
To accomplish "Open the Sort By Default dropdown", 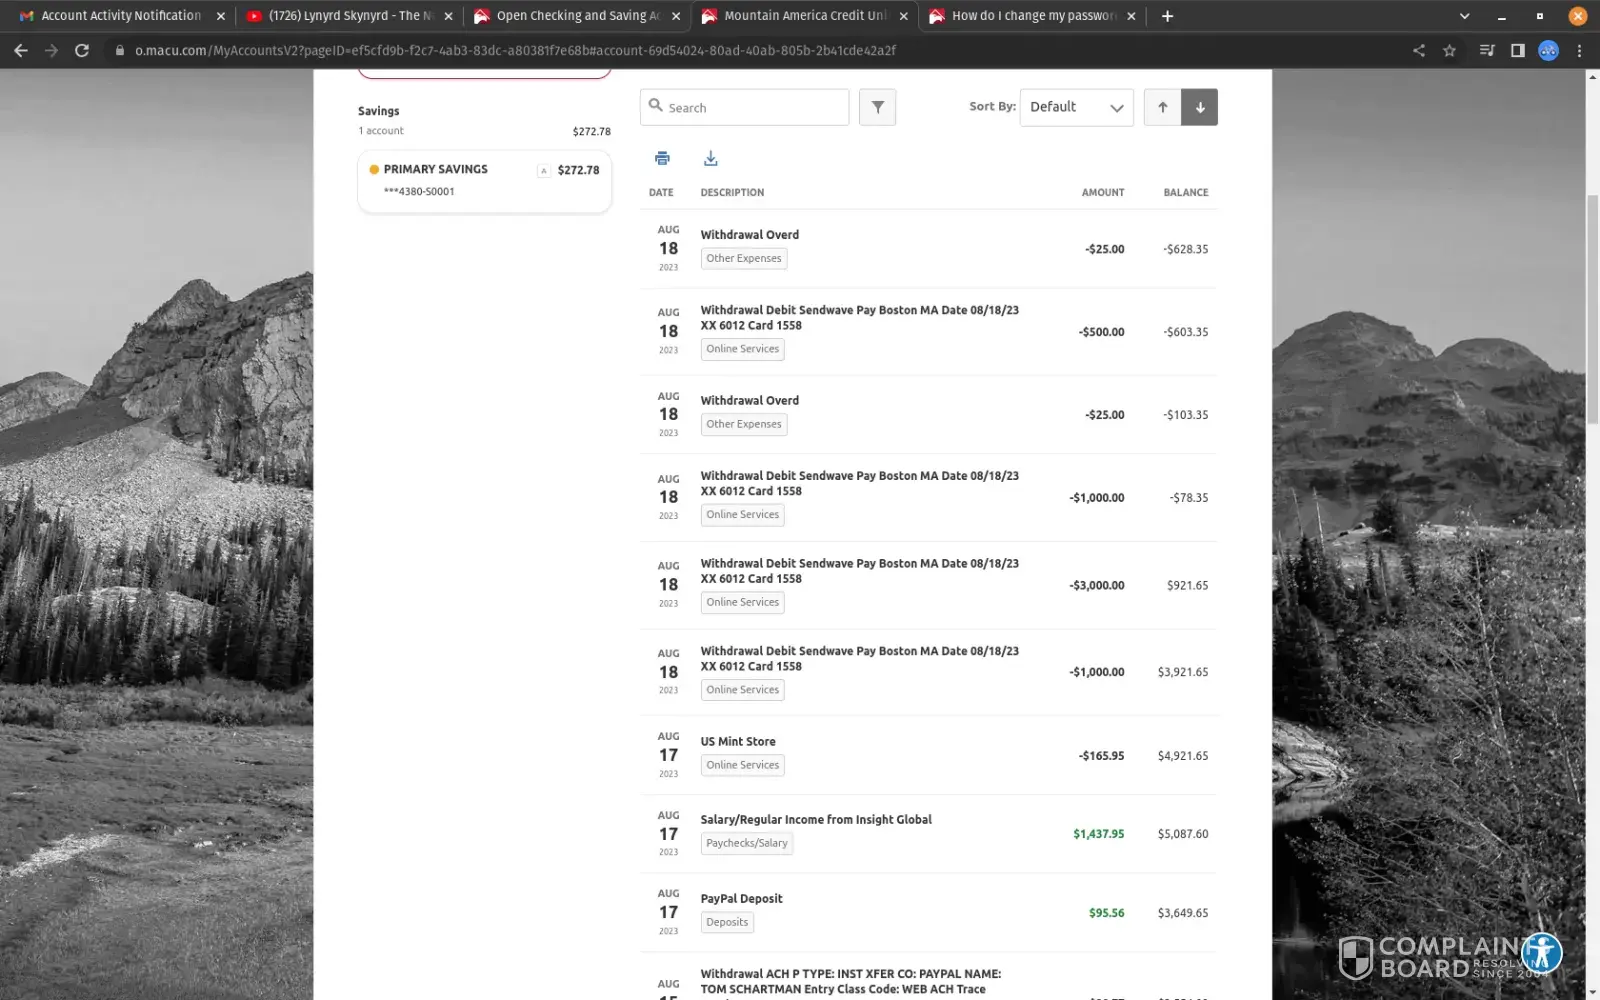I will click(1076, 107).
